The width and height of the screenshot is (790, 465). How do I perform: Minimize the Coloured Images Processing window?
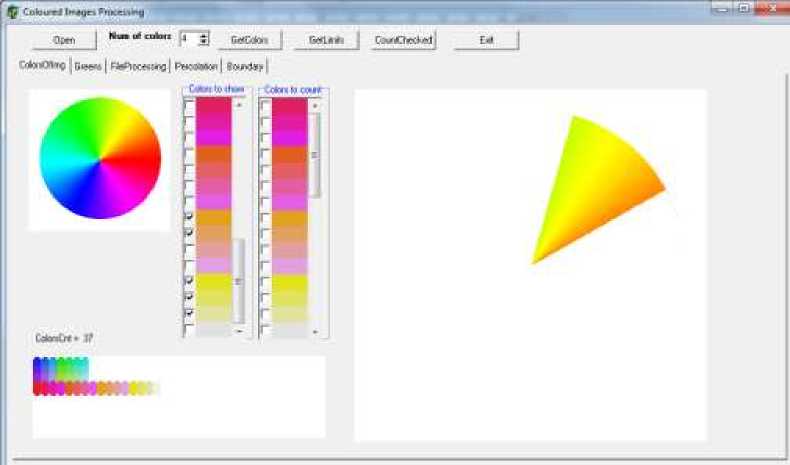722,8
